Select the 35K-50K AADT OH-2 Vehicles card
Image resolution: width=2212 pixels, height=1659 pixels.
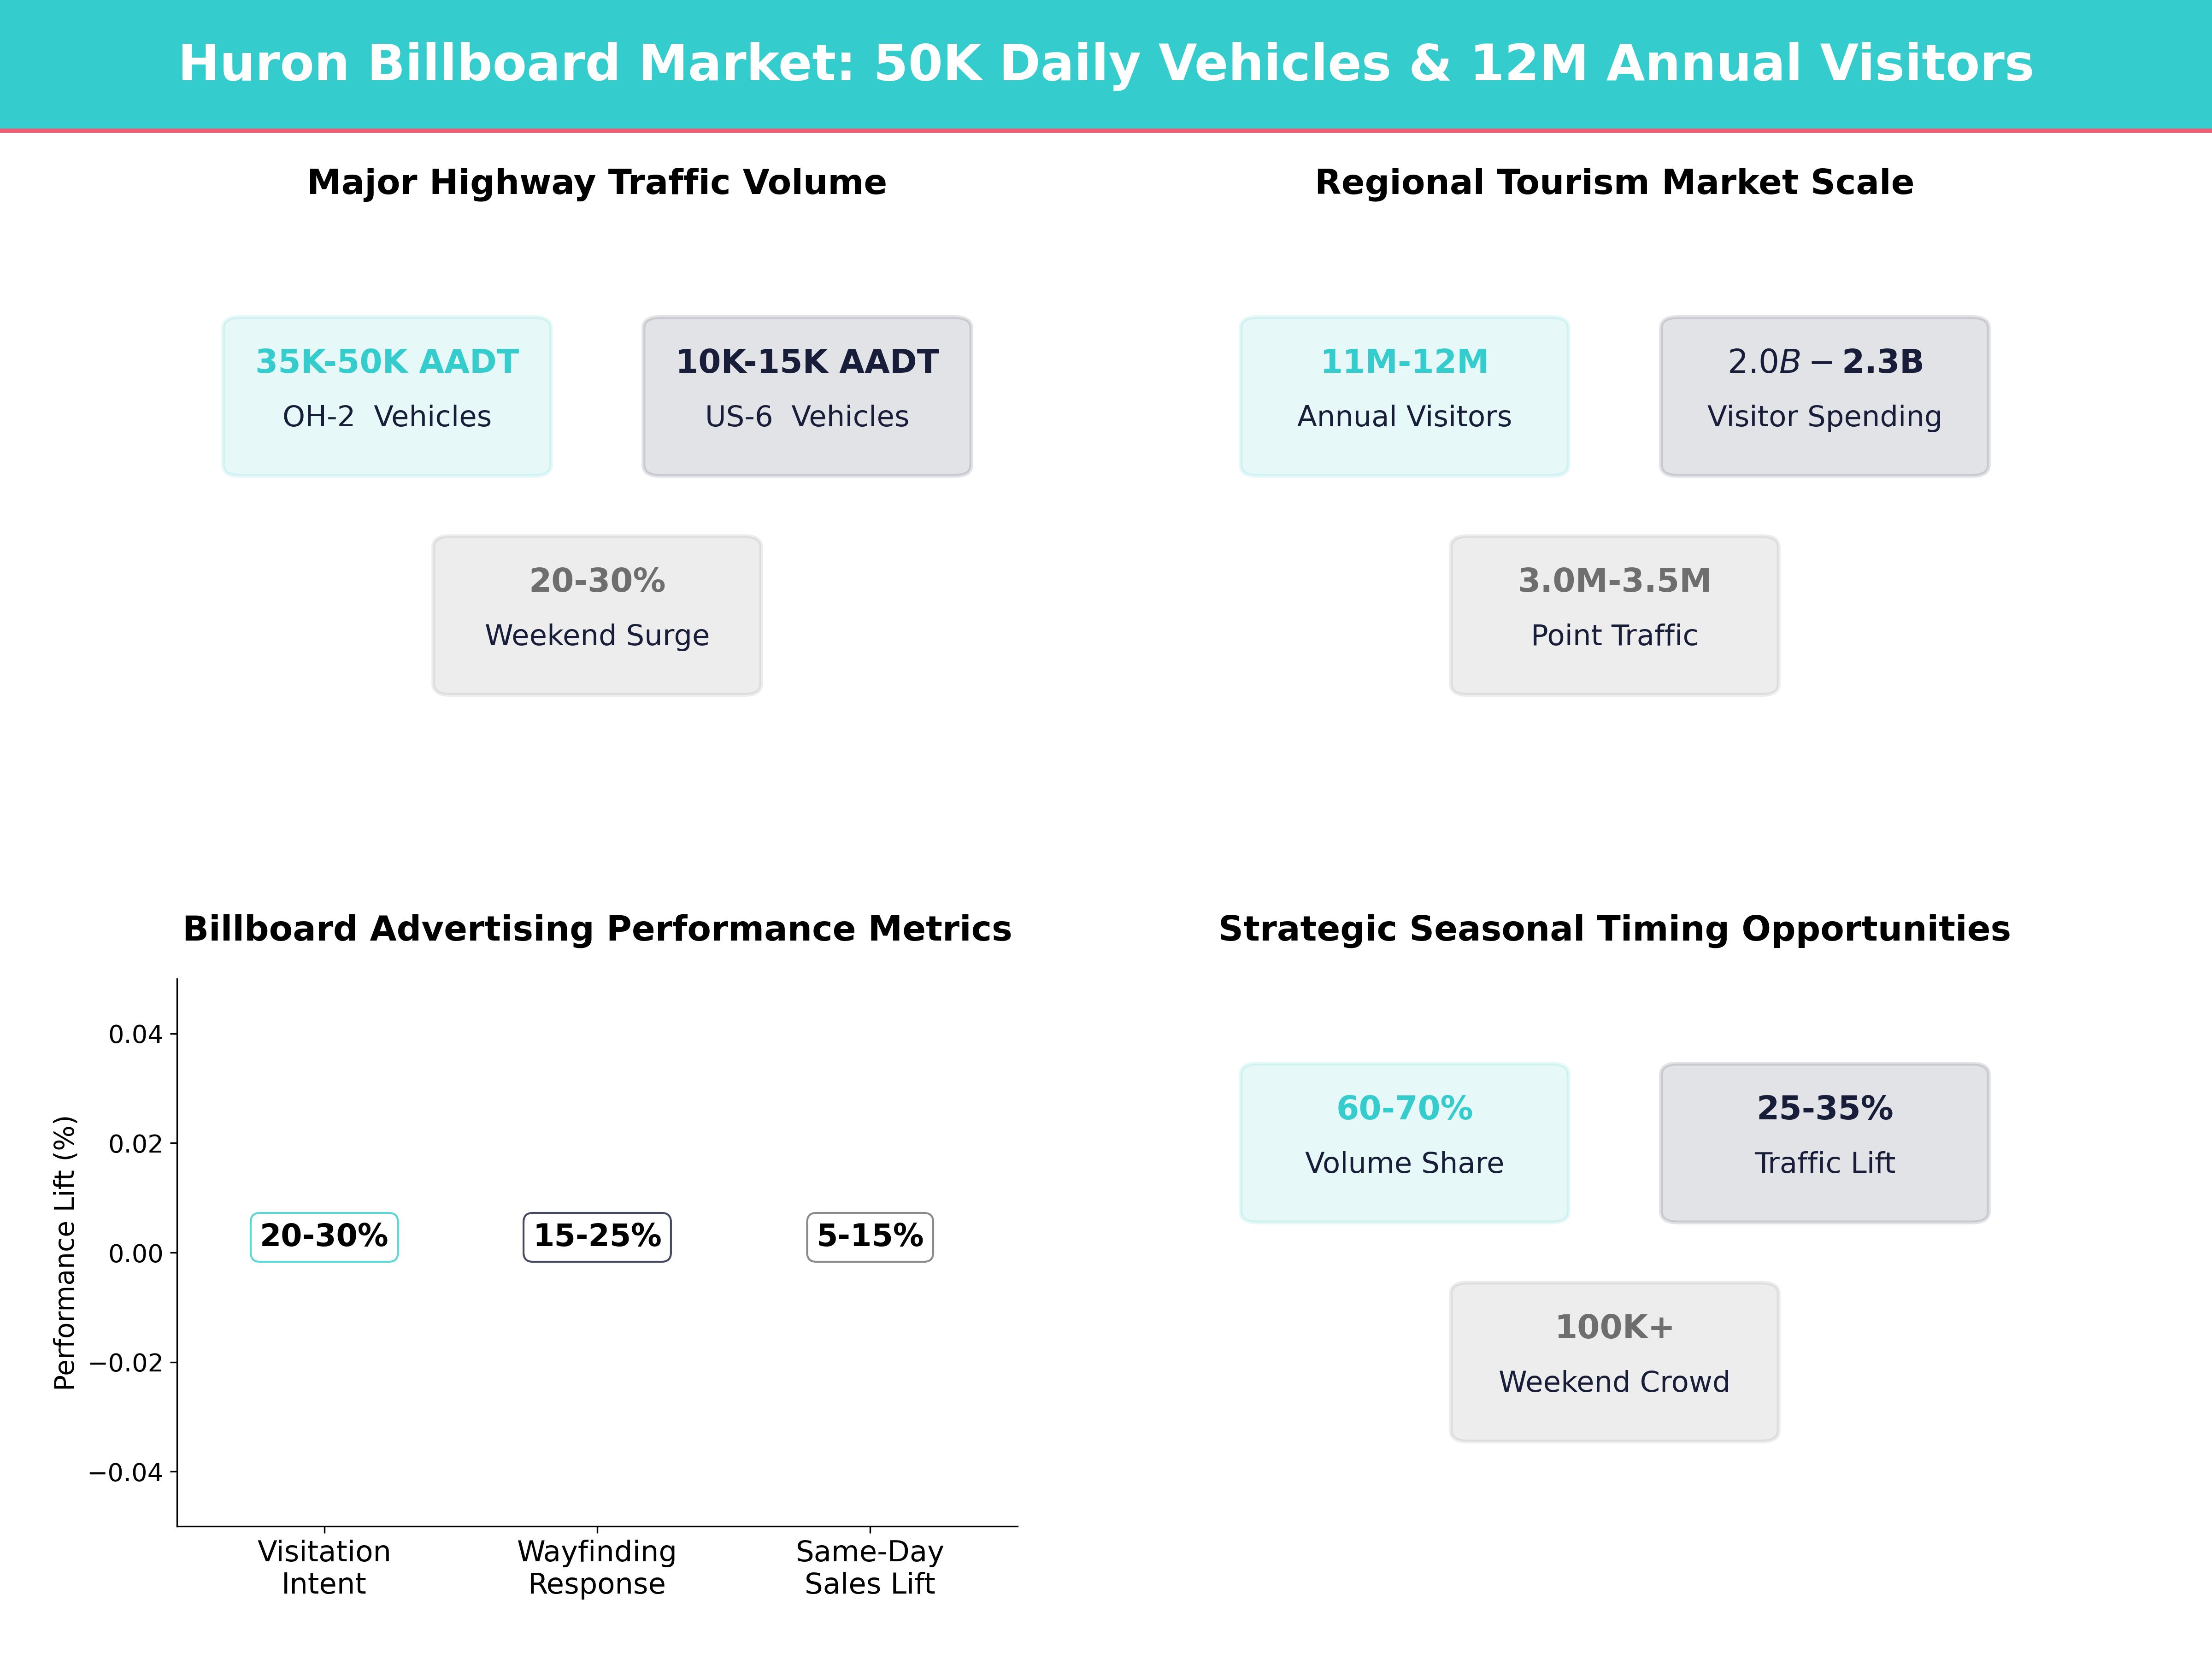[387, 396]
